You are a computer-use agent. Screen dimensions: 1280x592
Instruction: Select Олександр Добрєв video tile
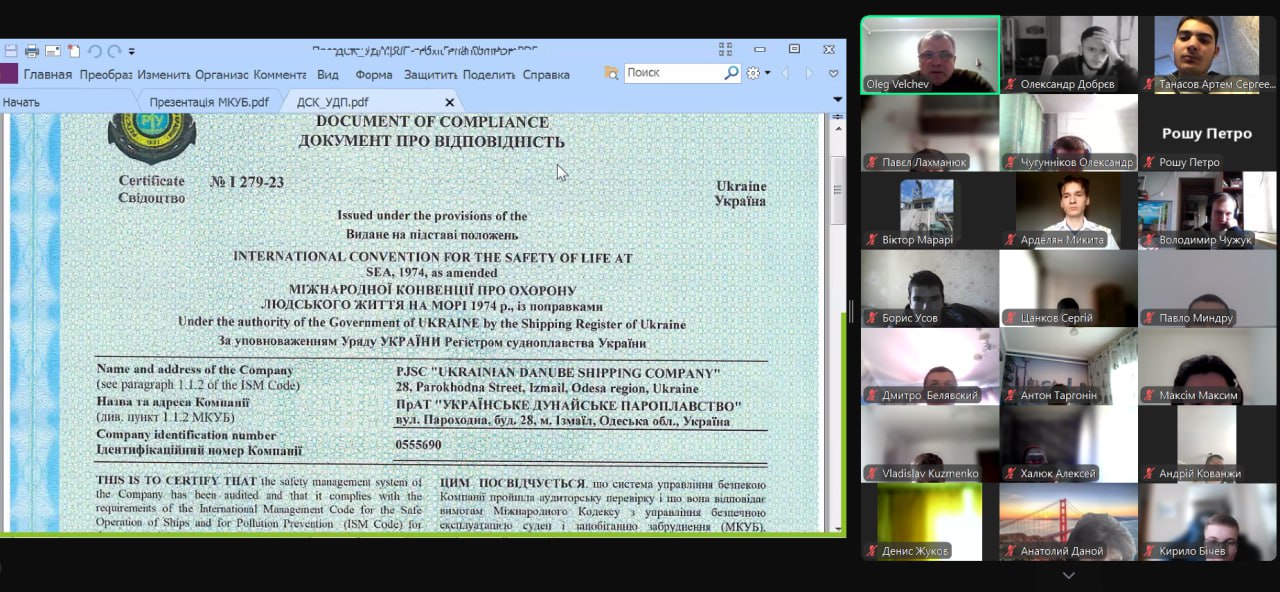point(1069,55)
